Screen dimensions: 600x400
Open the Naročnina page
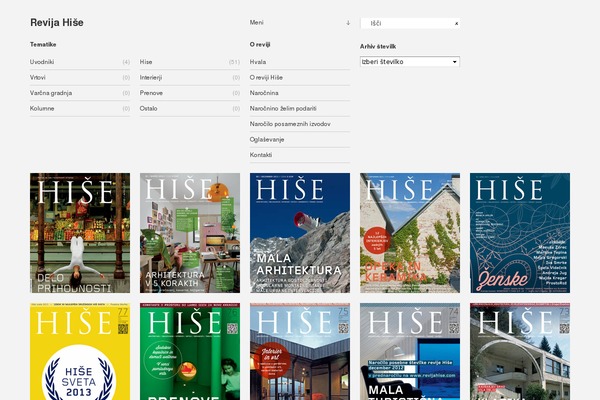pyautogui.click(x=300, y=93)
